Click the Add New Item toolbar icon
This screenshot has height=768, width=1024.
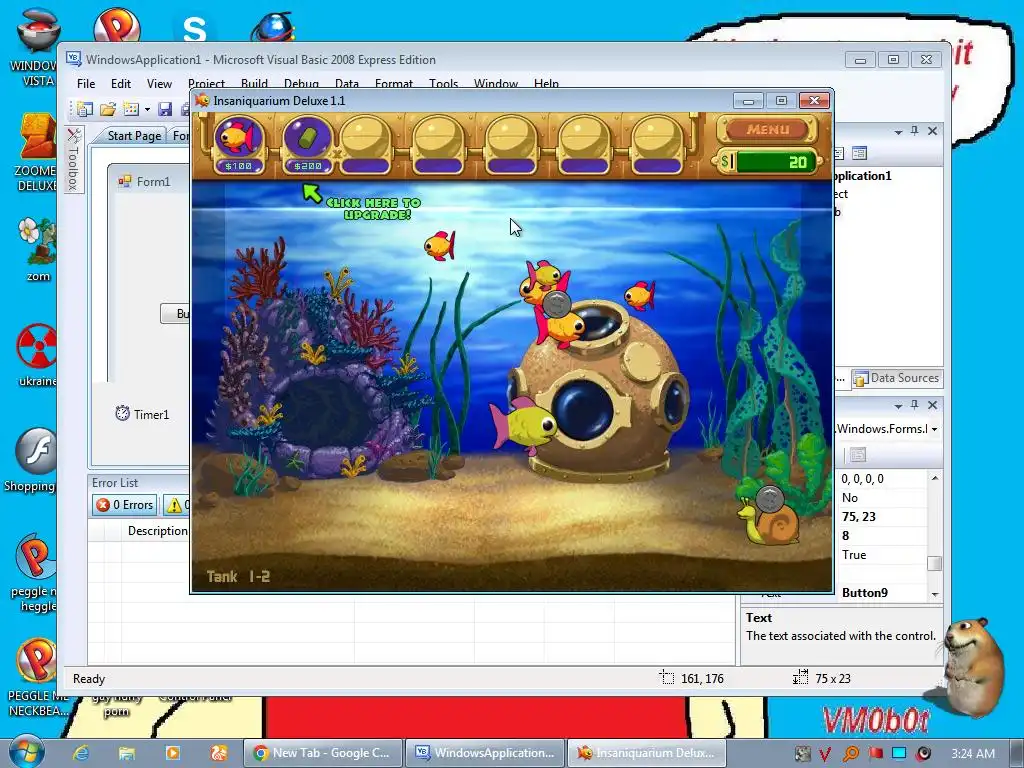click(x=131, y=109)
